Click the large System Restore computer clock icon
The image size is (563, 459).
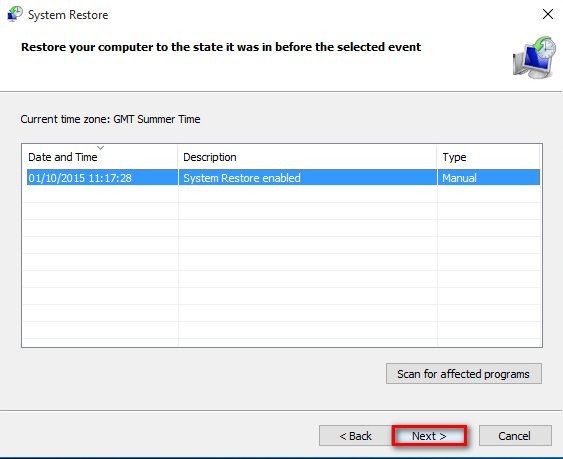pos(534,57)
